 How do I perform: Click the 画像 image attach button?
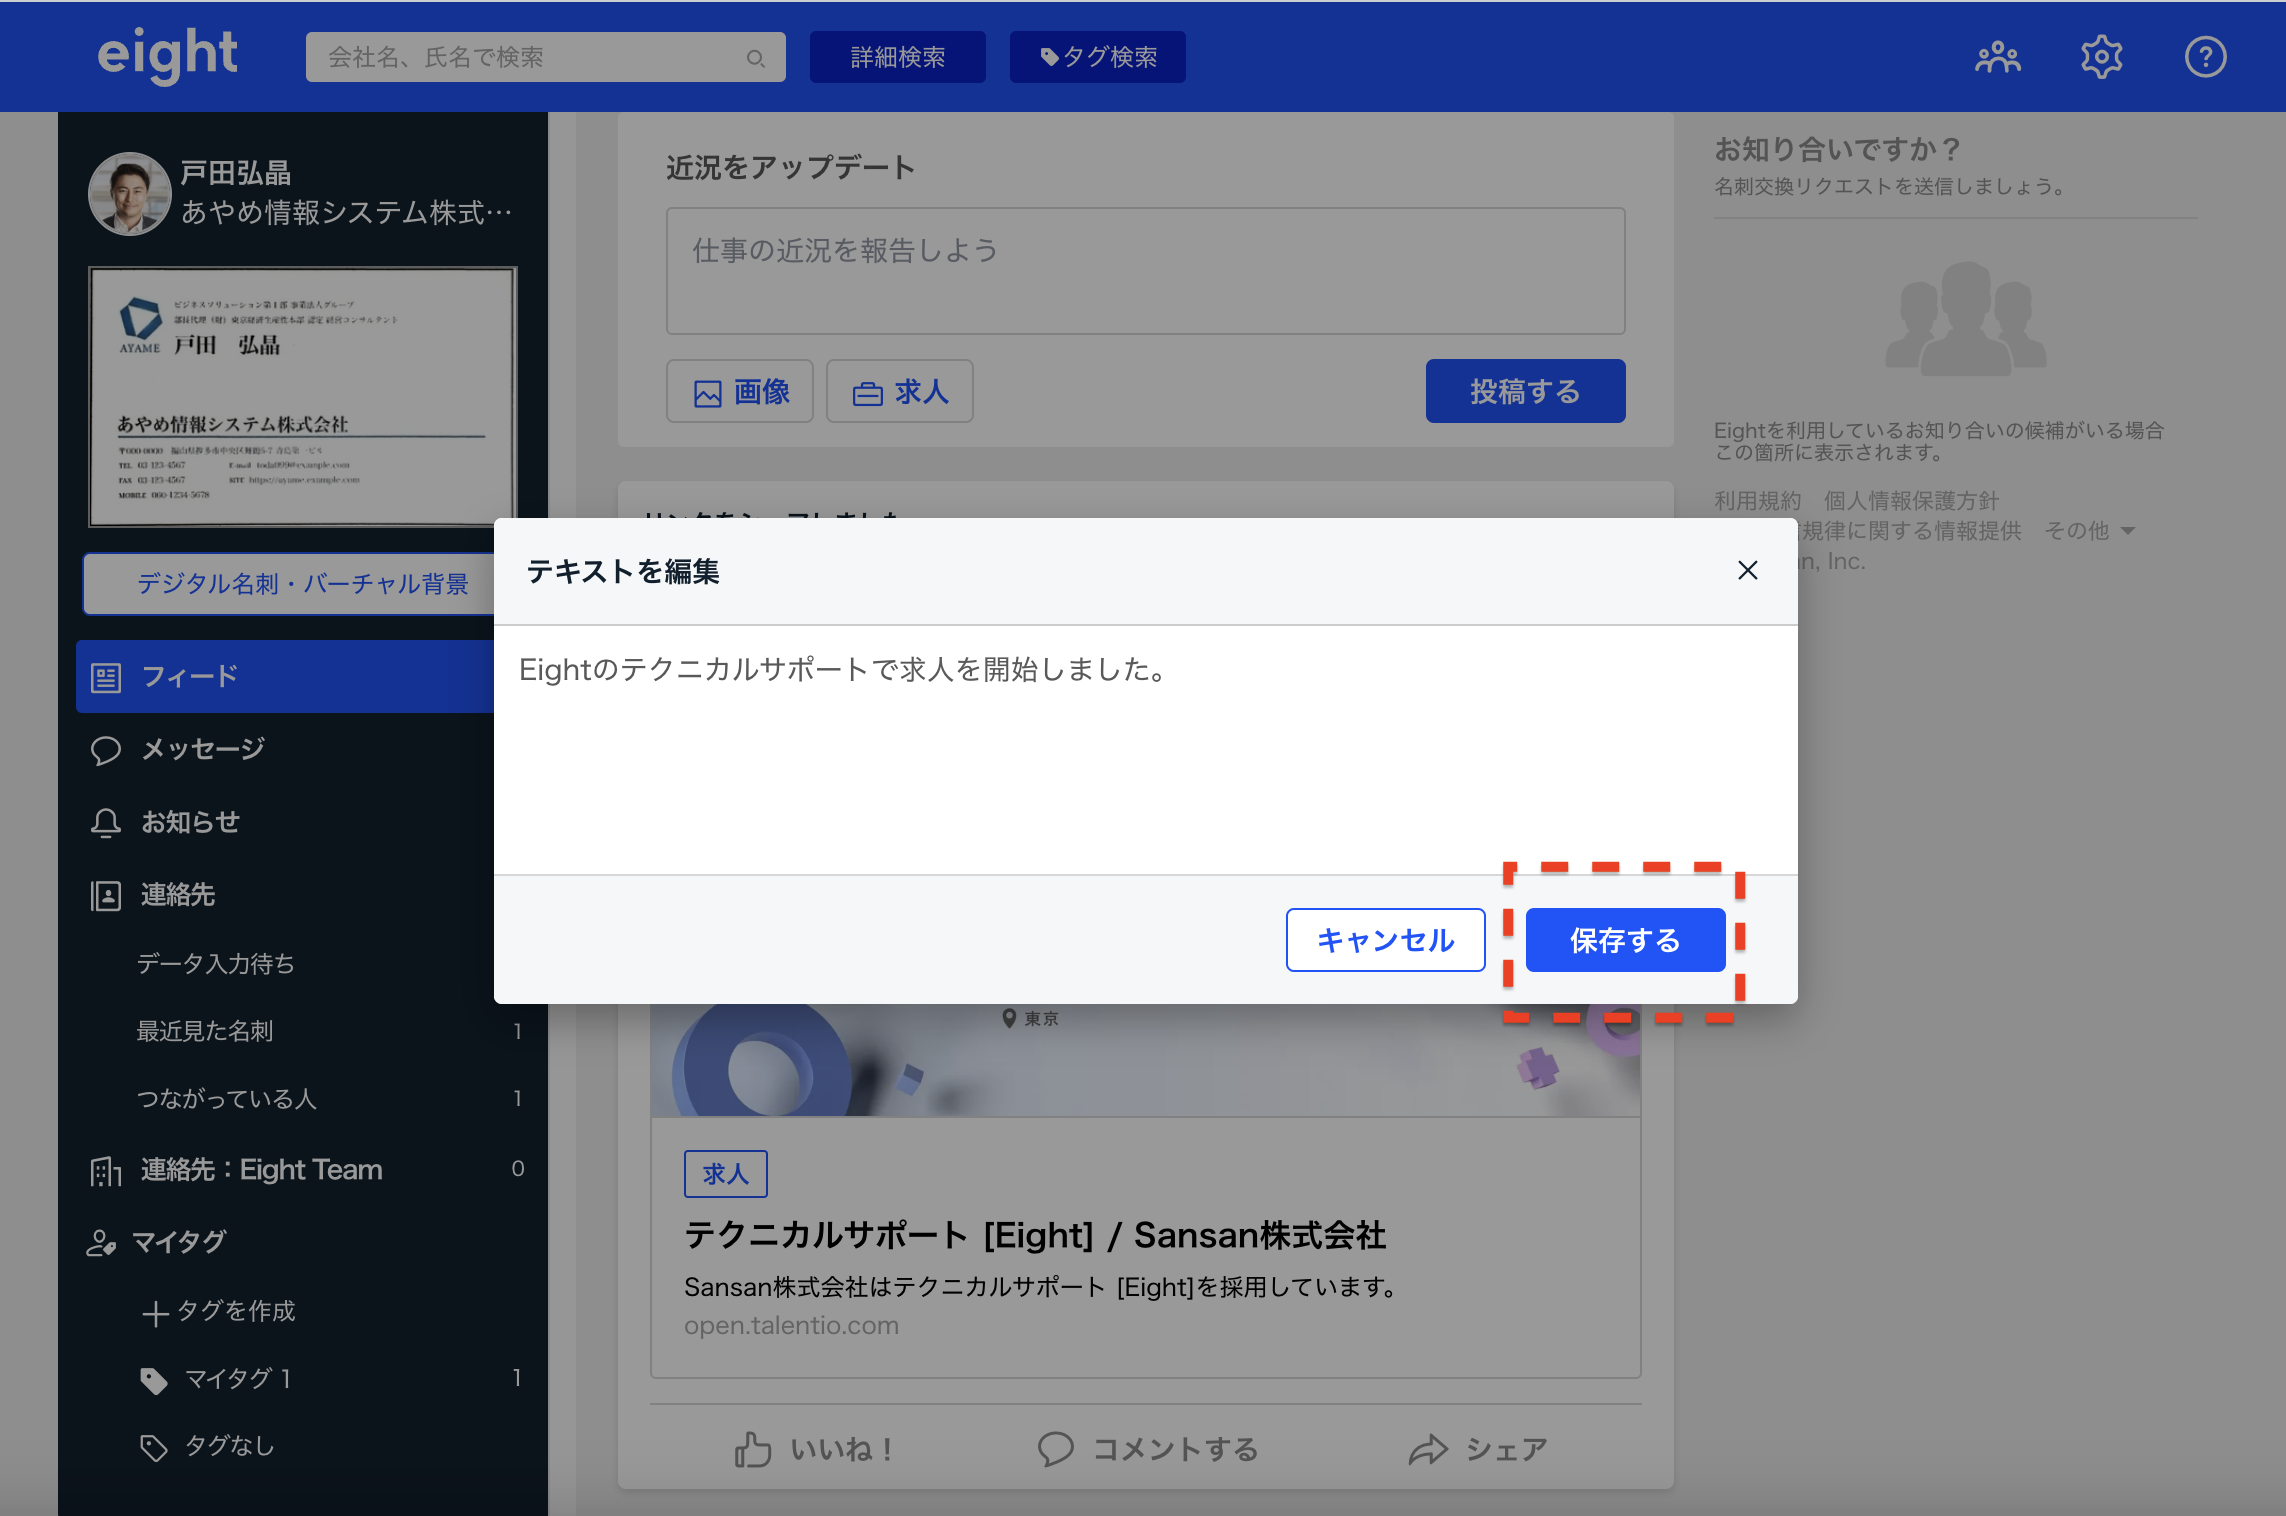click(740, 392)
